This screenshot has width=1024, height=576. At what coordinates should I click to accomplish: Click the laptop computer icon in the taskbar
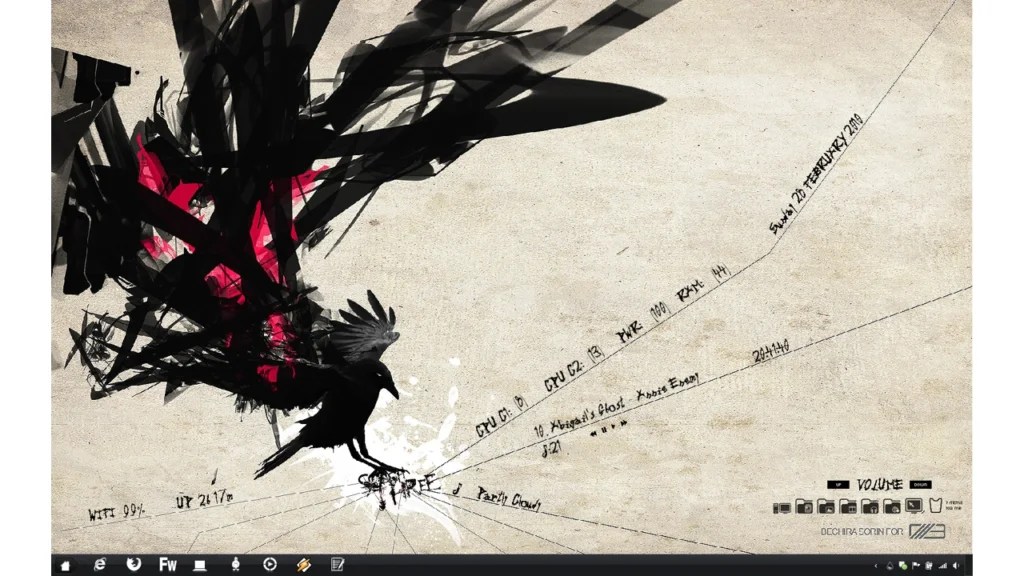pyautogui.click(x=200, y=566)
